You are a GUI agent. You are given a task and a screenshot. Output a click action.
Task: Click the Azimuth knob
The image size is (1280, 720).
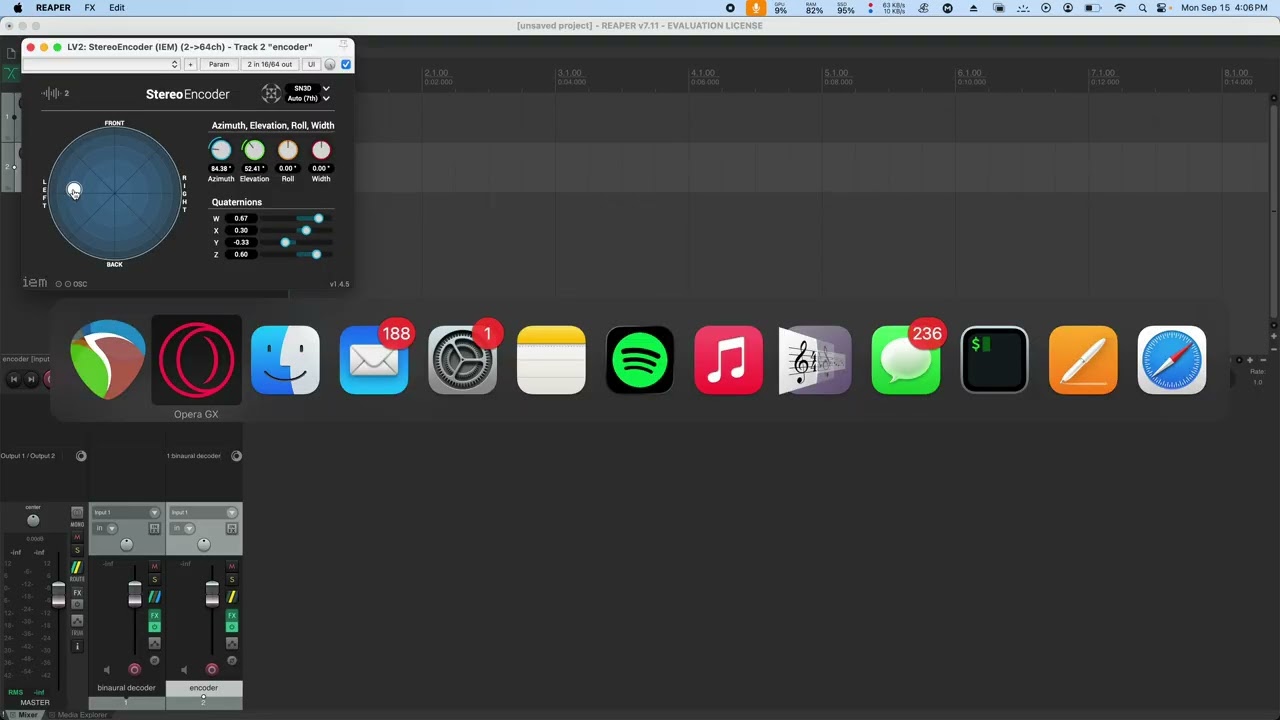220,150
